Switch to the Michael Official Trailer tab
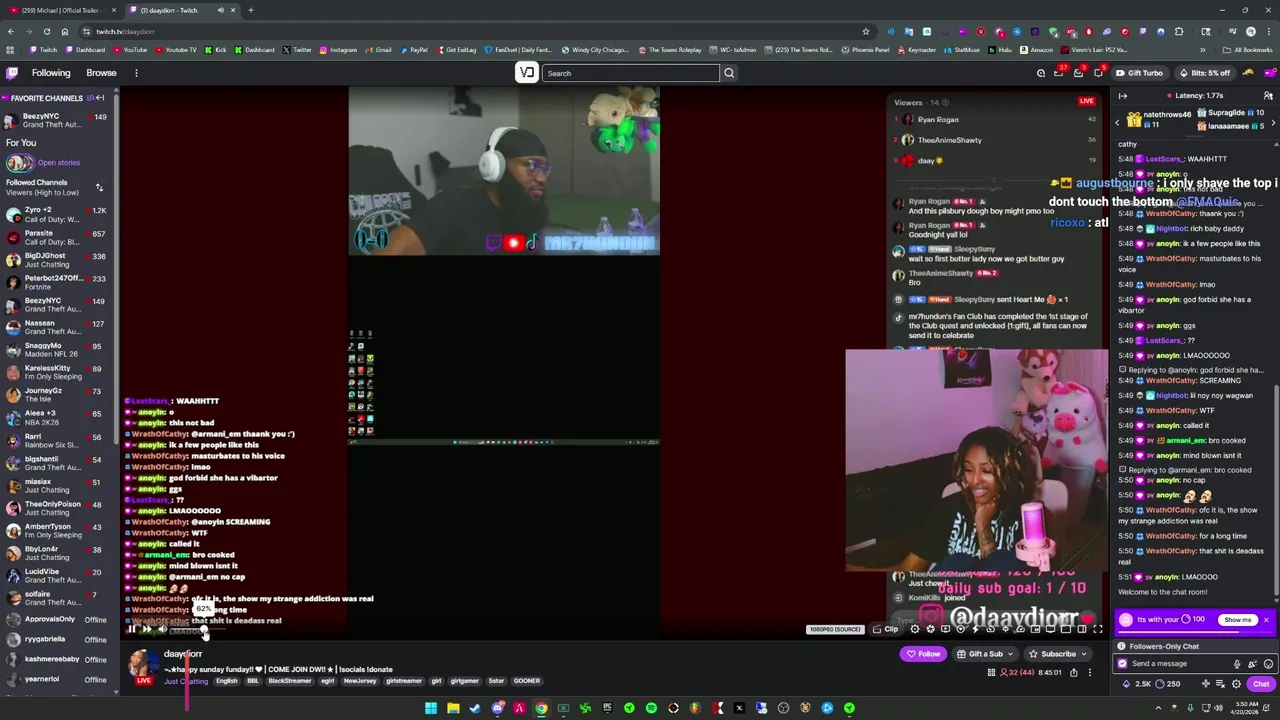Viewport: 1280px width, 720px height. click(62, 10)
